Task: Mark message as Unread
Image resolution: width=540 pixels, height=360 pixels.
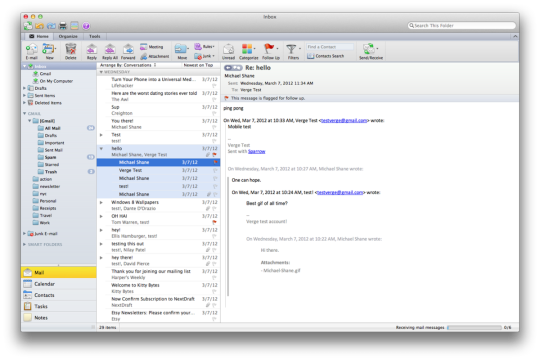Action: click(x=228, y=51)
